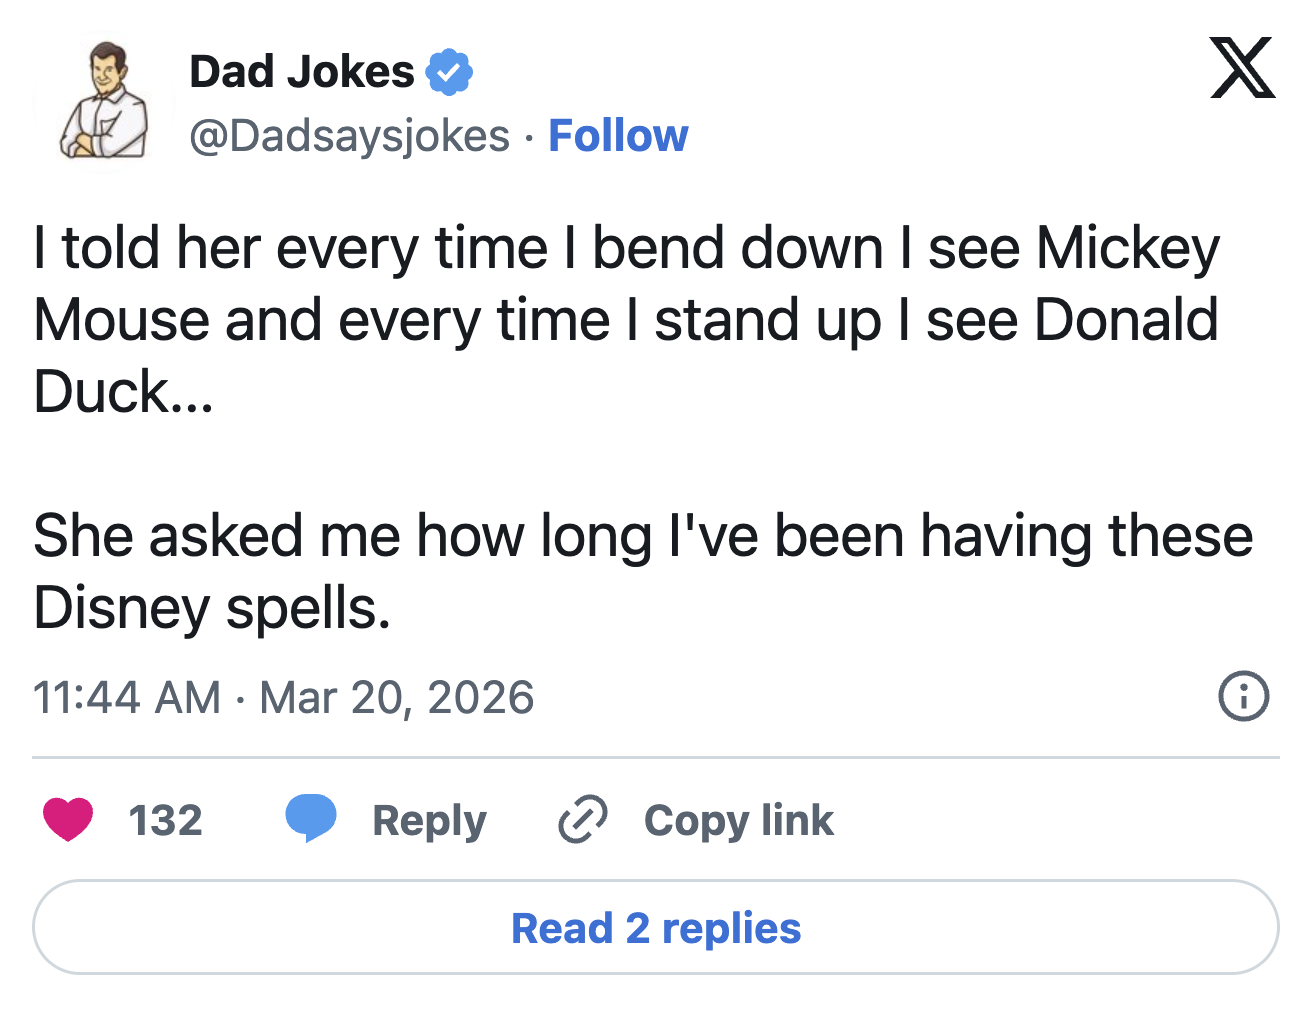
Task: Follow the Dad Jokes account
Action: point(618,136)
